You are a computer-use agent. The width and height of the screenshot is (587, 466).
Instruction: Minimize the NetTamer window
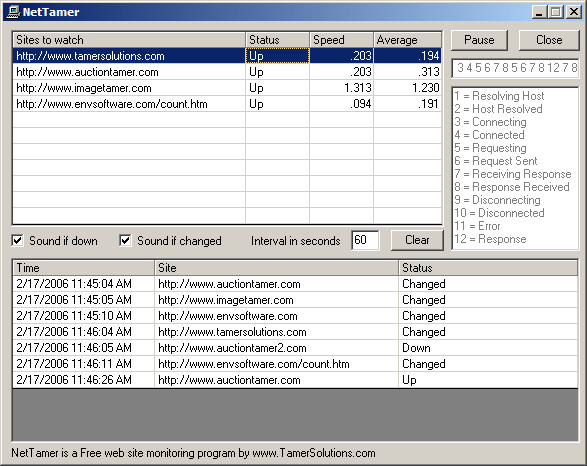pos(539,12)
